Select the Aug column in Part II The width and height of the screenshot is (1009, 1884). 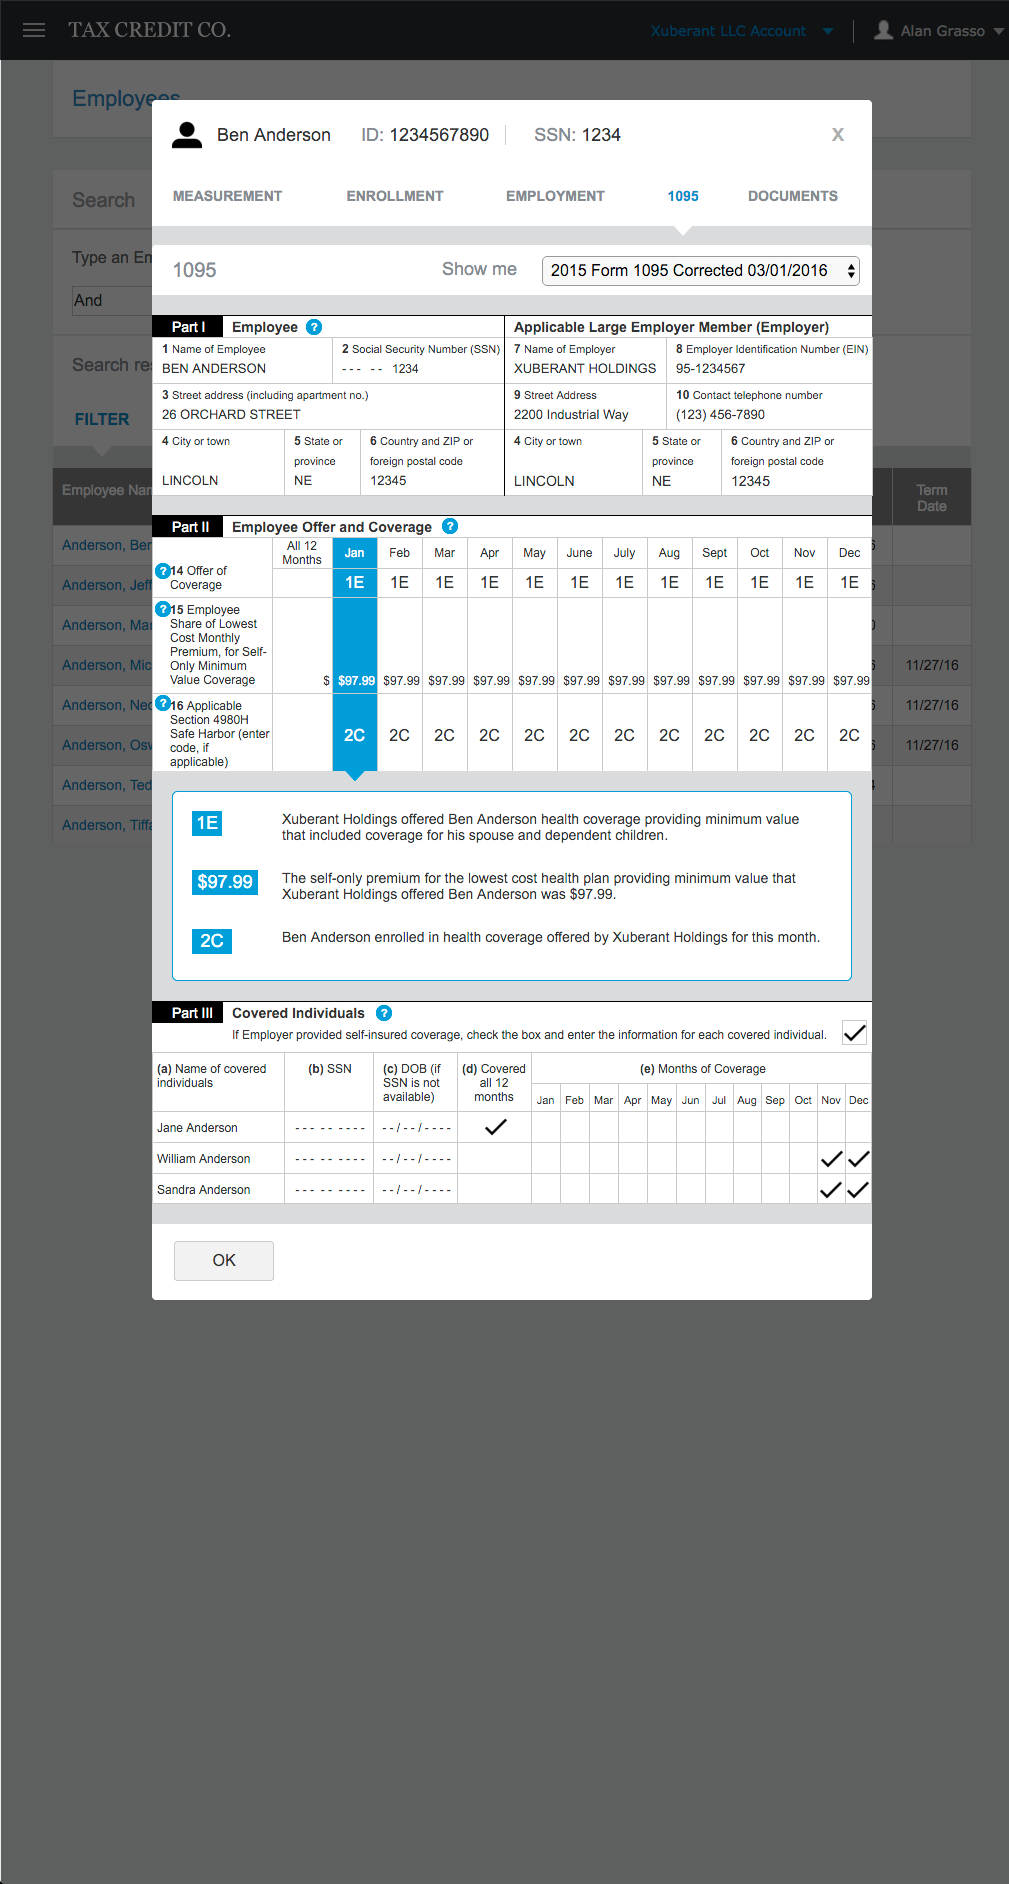[x=670, y=553]
